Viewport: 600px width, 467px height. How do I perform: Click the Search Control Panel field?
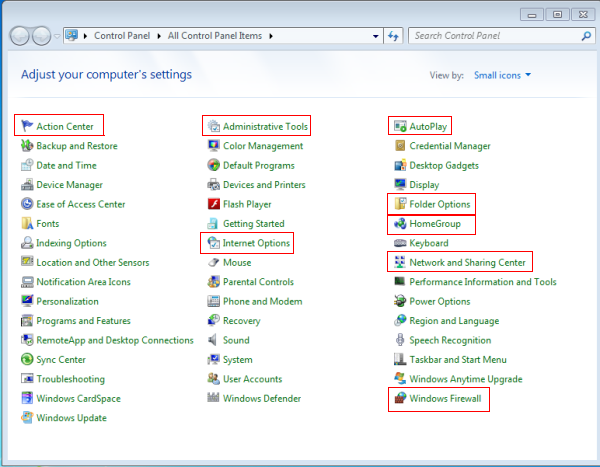pyautogui.click(x=502, y=36)
